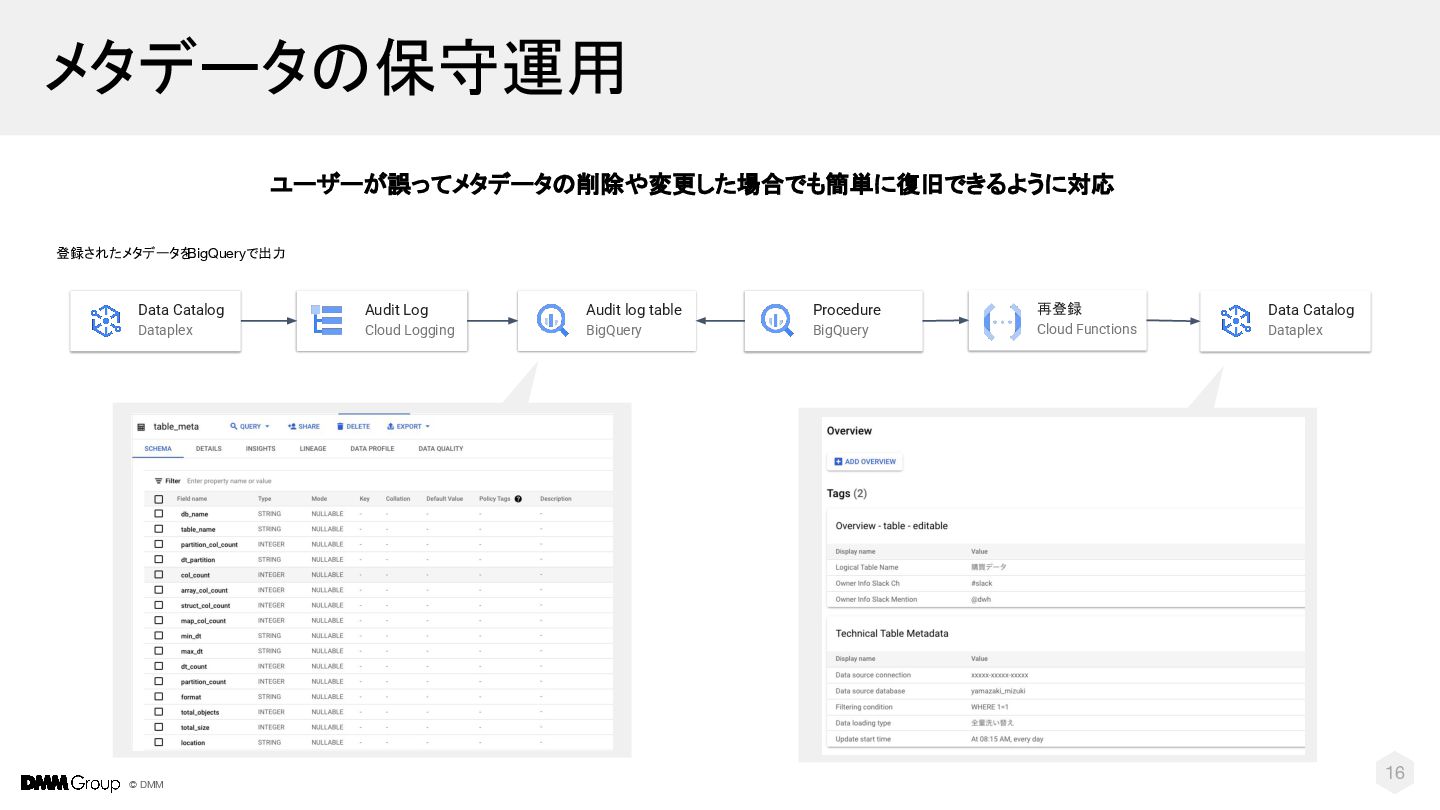
Task: Click the xxxxx-xxxxx-xxxxx connection value
Action: [x=999, y=675]
